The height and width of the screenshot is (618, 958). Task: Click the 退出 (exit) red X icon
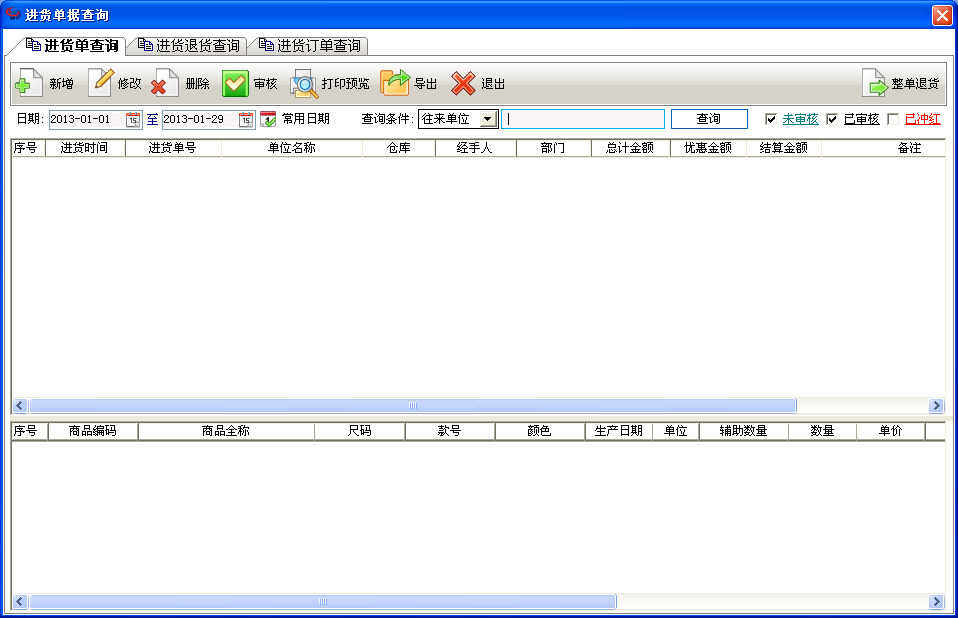point(463,83)
